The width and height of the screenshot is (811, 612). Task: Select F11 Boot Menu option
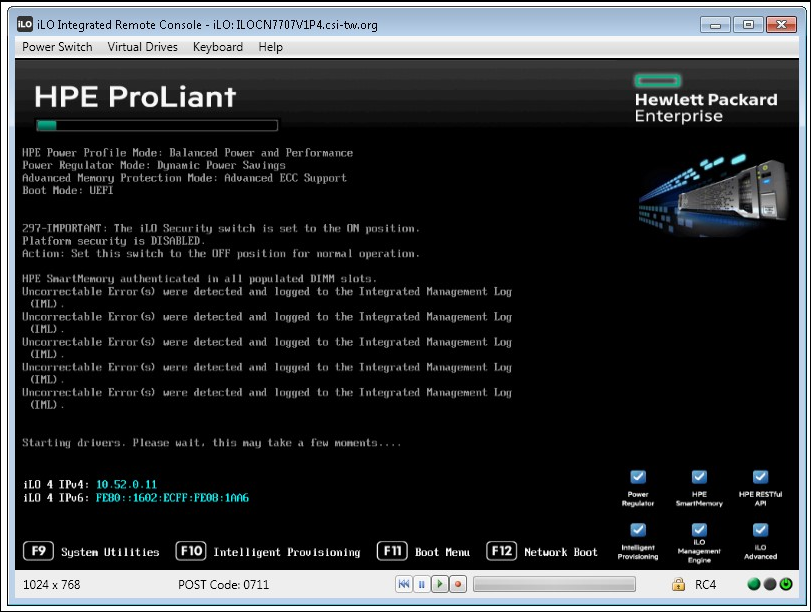click(423, 552)
